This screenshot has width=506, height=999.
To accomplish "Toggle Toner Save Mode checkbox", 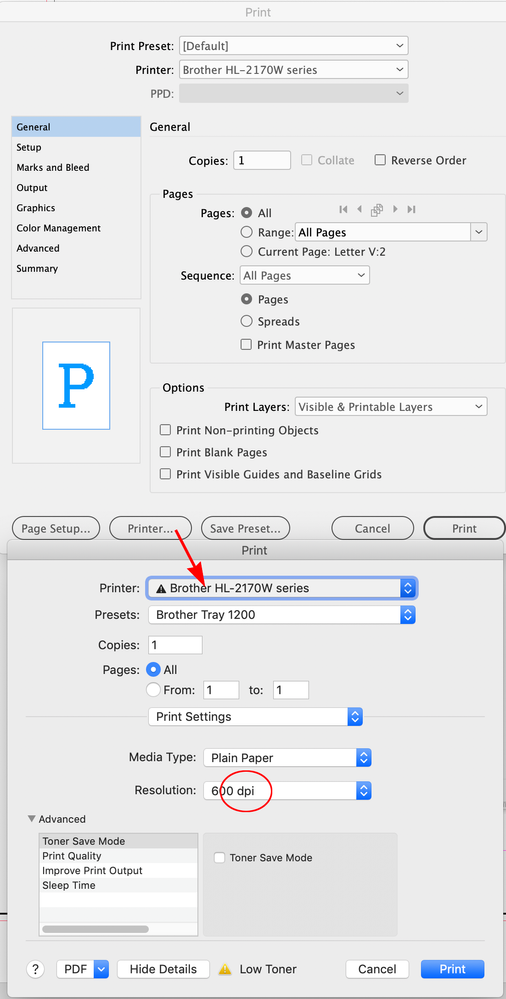I will coord(219,858).
